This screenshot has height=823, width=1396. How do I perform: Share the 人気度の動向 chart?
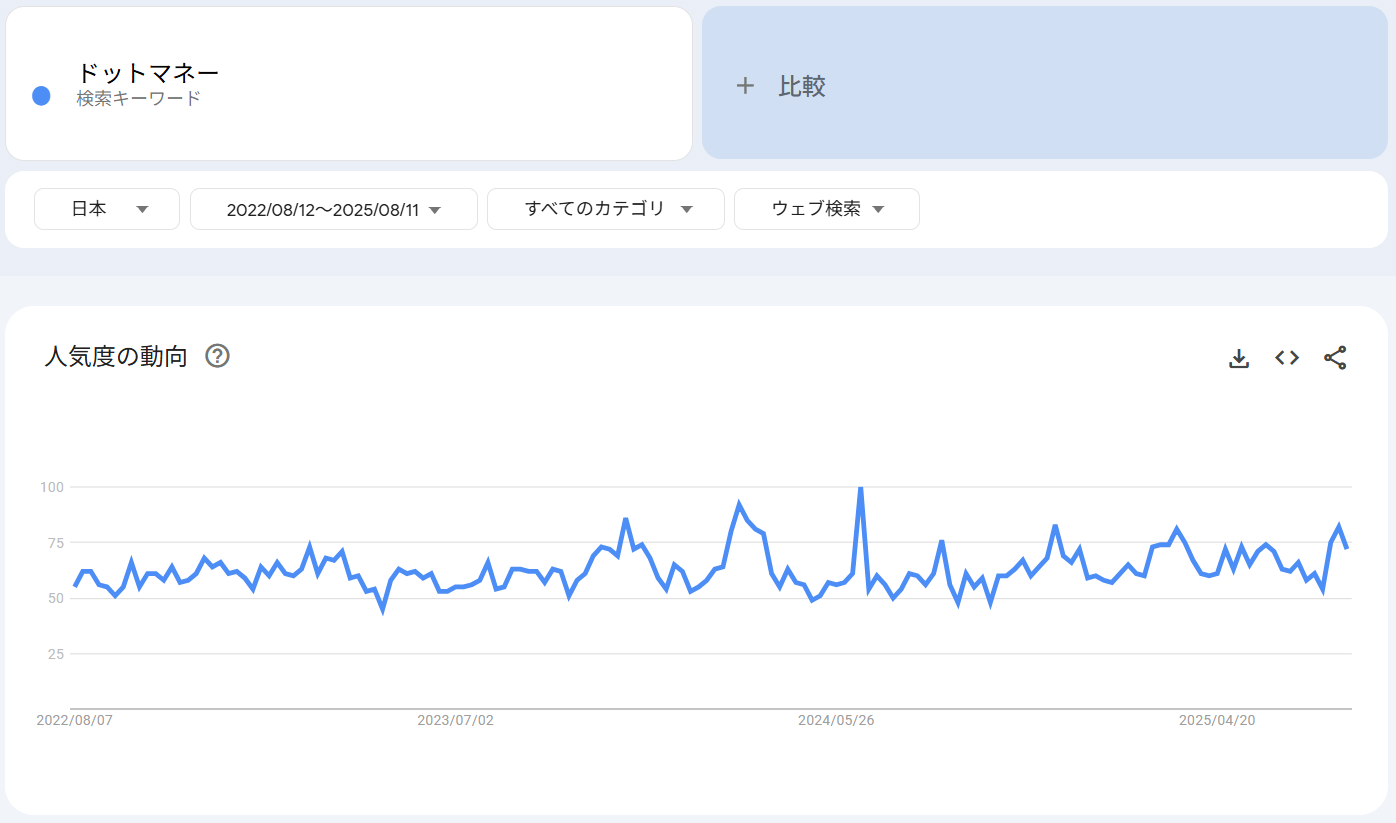pyautogui.click(x=1335, y=358)
